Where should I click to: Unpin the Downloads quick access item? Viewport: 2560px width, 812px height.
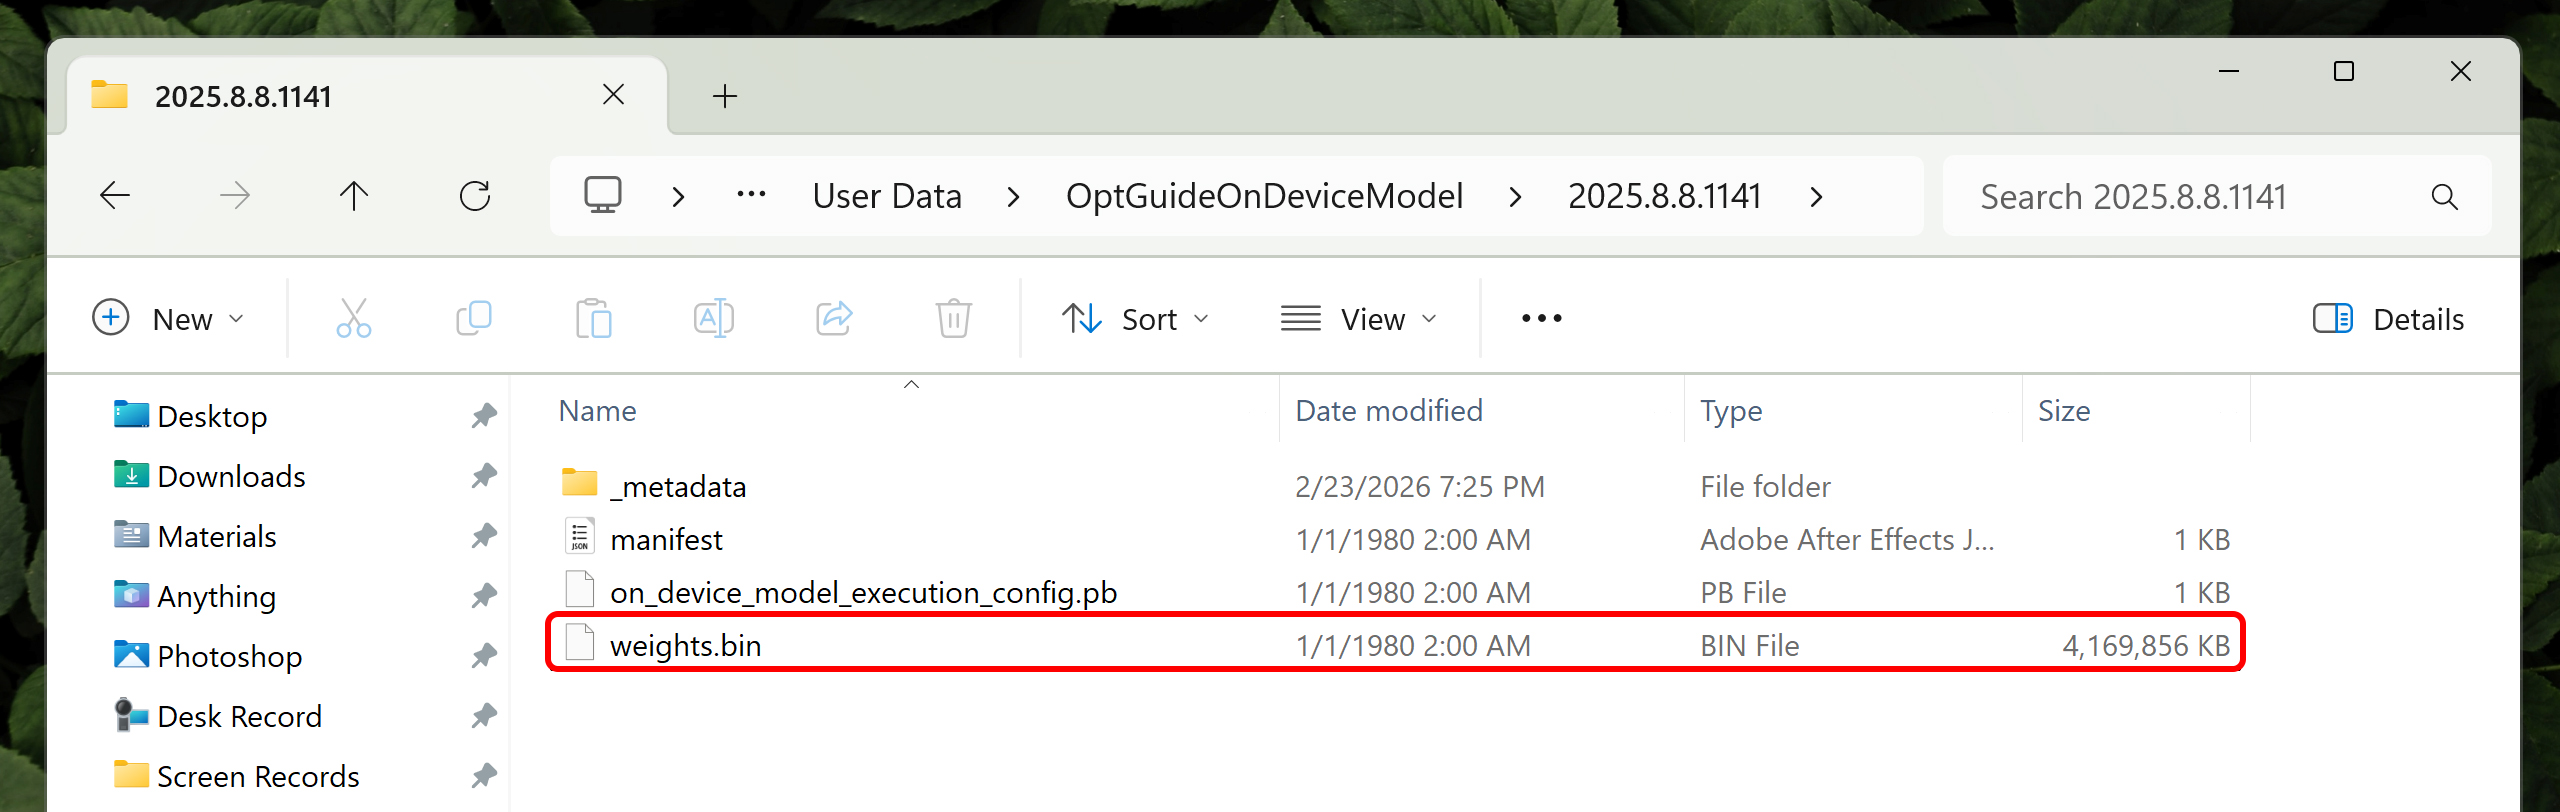[x=484, y=476]
